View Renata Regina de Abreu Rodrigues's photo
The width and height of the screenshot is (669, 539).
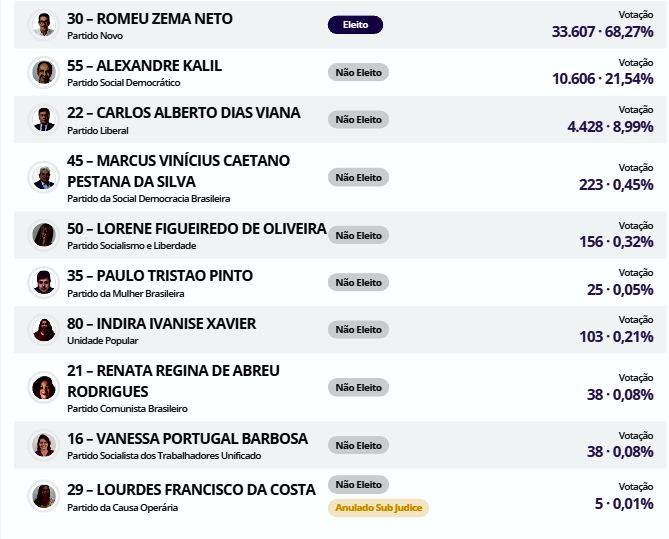[44, 387]
